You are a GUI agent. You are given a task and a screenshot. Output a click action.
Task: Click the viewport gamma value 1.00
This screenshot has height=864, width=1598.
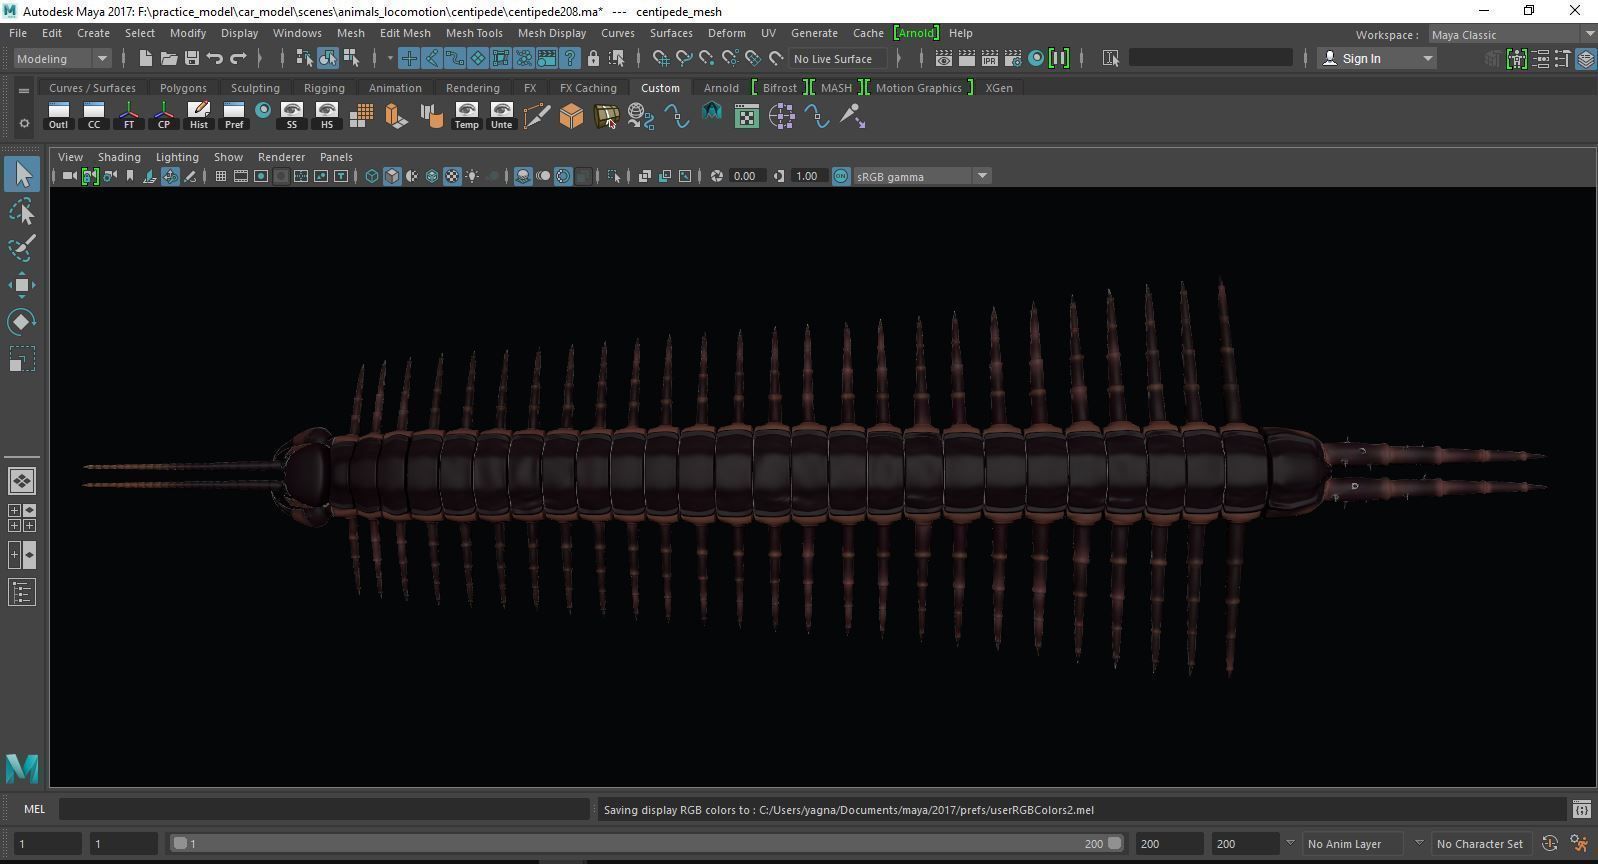pyautogui.click(x=807, y=176)
